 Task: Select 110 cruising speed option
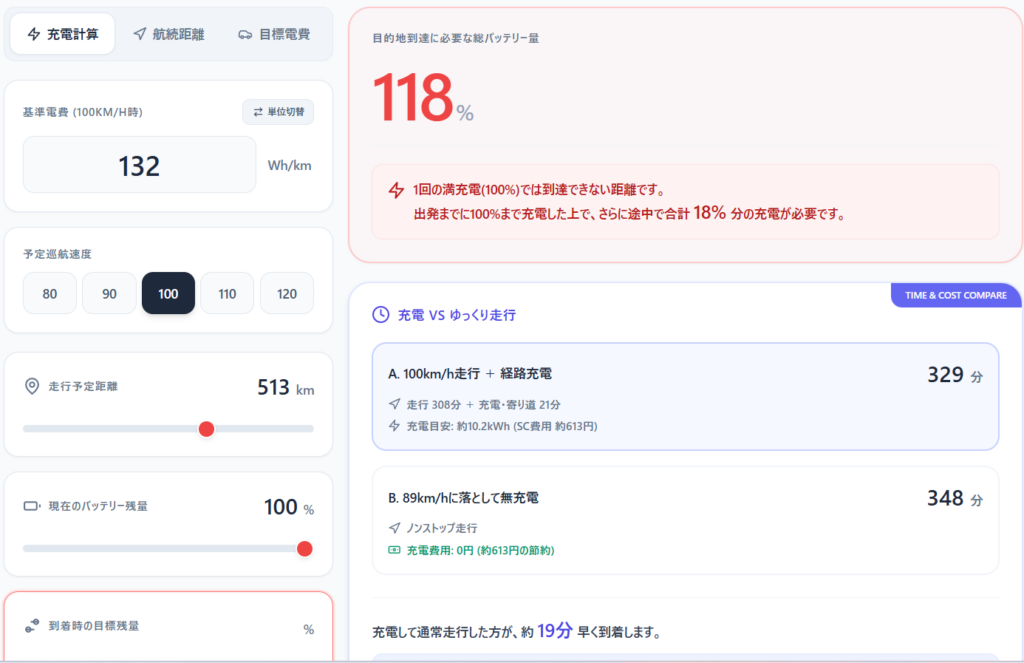click(227, 294)
